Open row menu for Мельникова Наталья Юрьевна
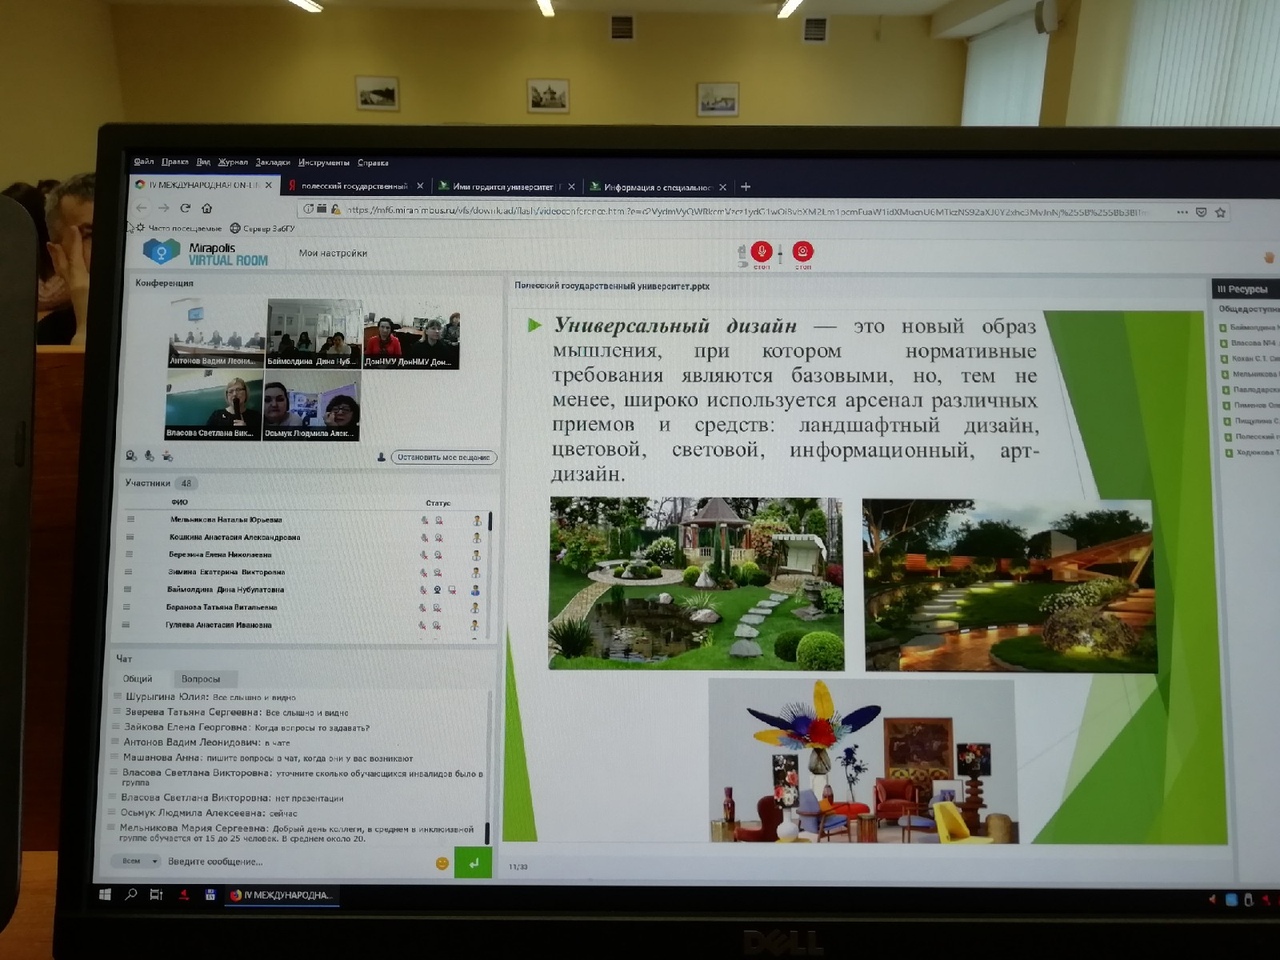 click(x=130, y=519)
